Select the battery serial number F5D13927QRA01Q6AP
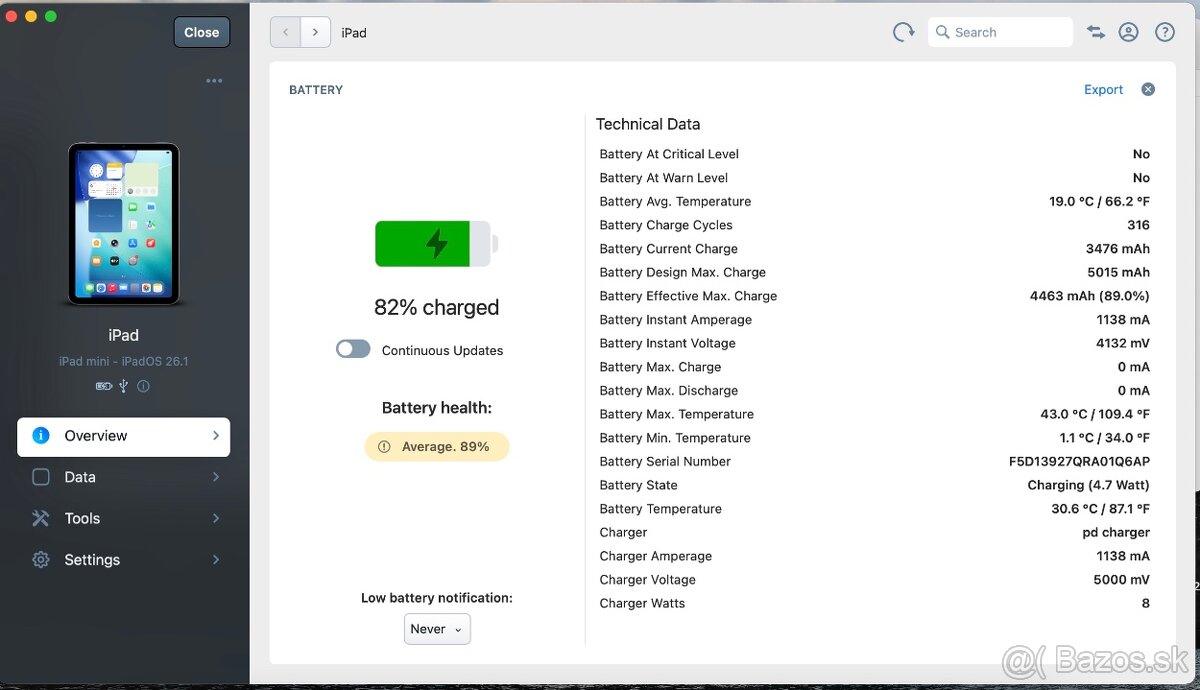This screenshot has height=690, width=1200. [x=1079, y=461]
